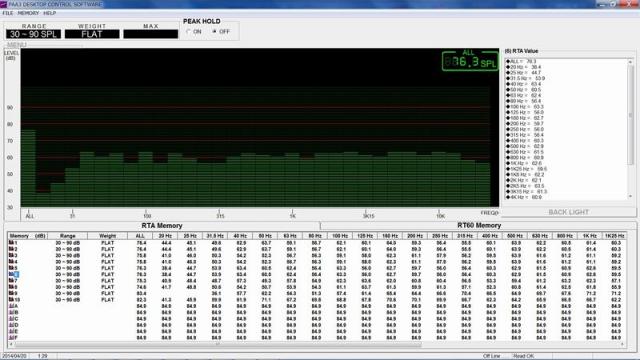Select memory slot 1 icon in RTA Memory
This screenshot has height=360, width=640.
tap(11, 243)
